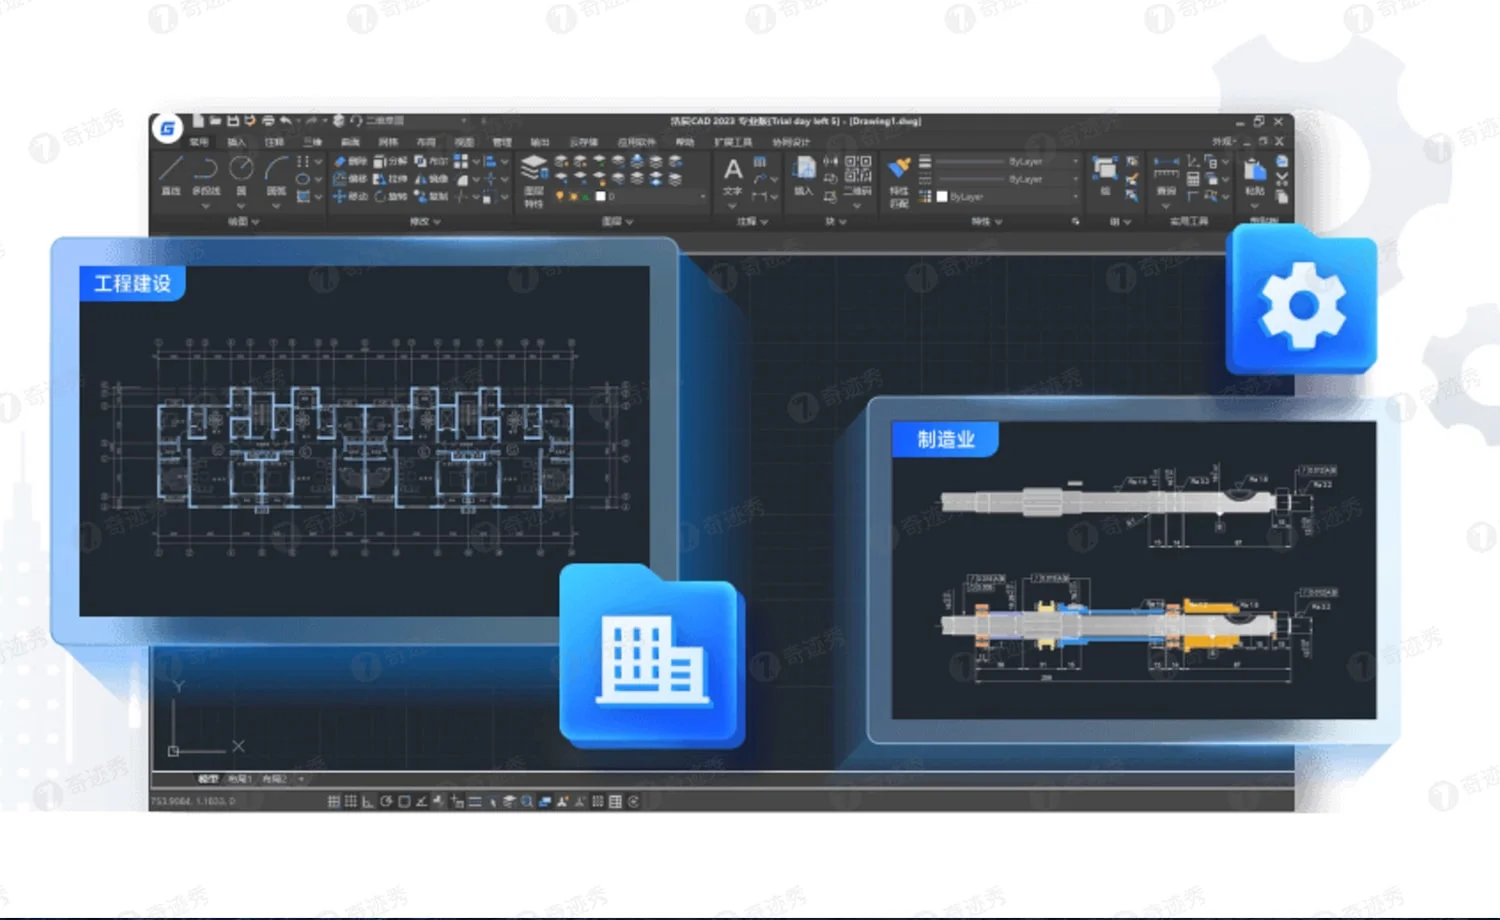
Task: Open the View (视图) ribbon tab
Action: click(x=465, y=142)
